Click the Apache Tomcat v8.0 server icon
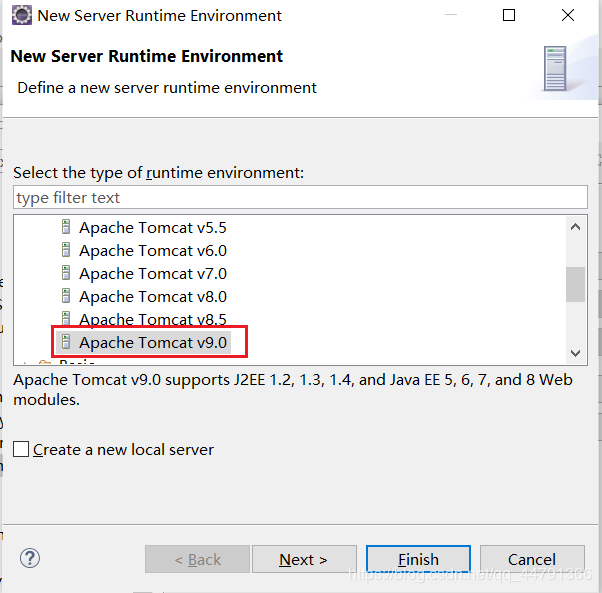 [x=66, y=296]
